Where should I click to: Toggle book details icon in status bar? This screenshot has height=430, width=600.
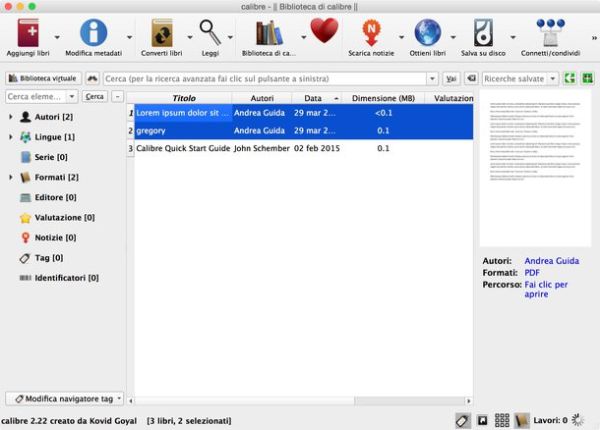click(522, 421)
